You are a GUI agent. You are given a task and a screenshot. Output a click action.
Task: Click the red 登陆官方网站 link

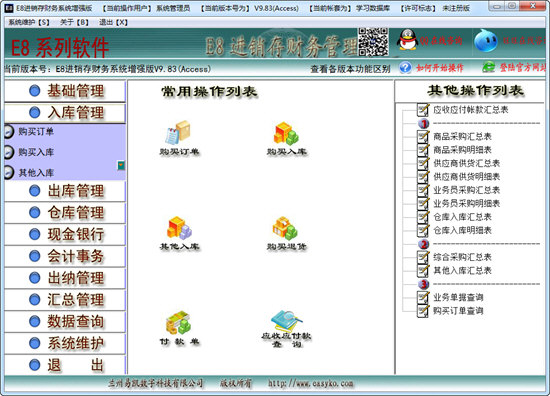coord(523,67)
